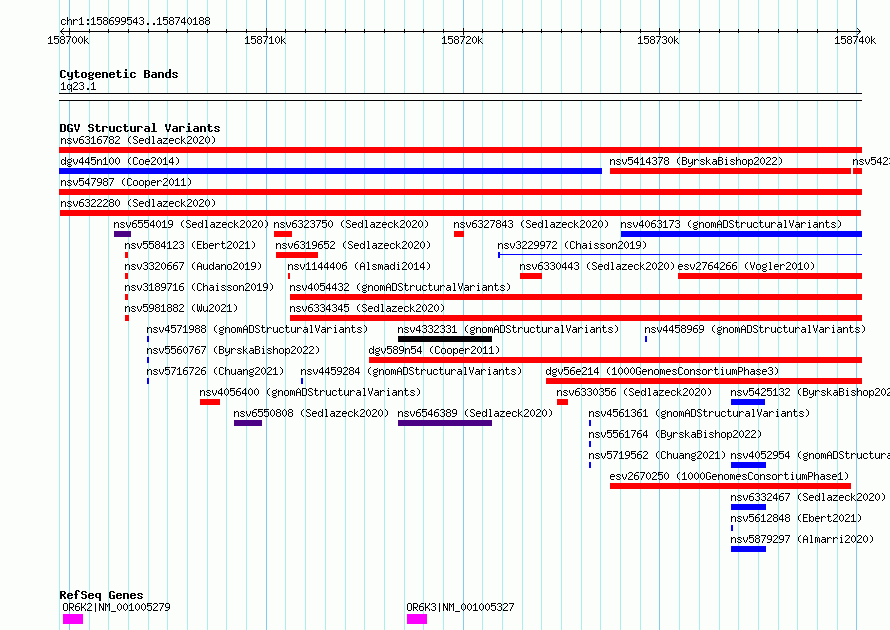Click the long red bar of nsv6334345
The image size is (890, 630).
click(576, 318)
